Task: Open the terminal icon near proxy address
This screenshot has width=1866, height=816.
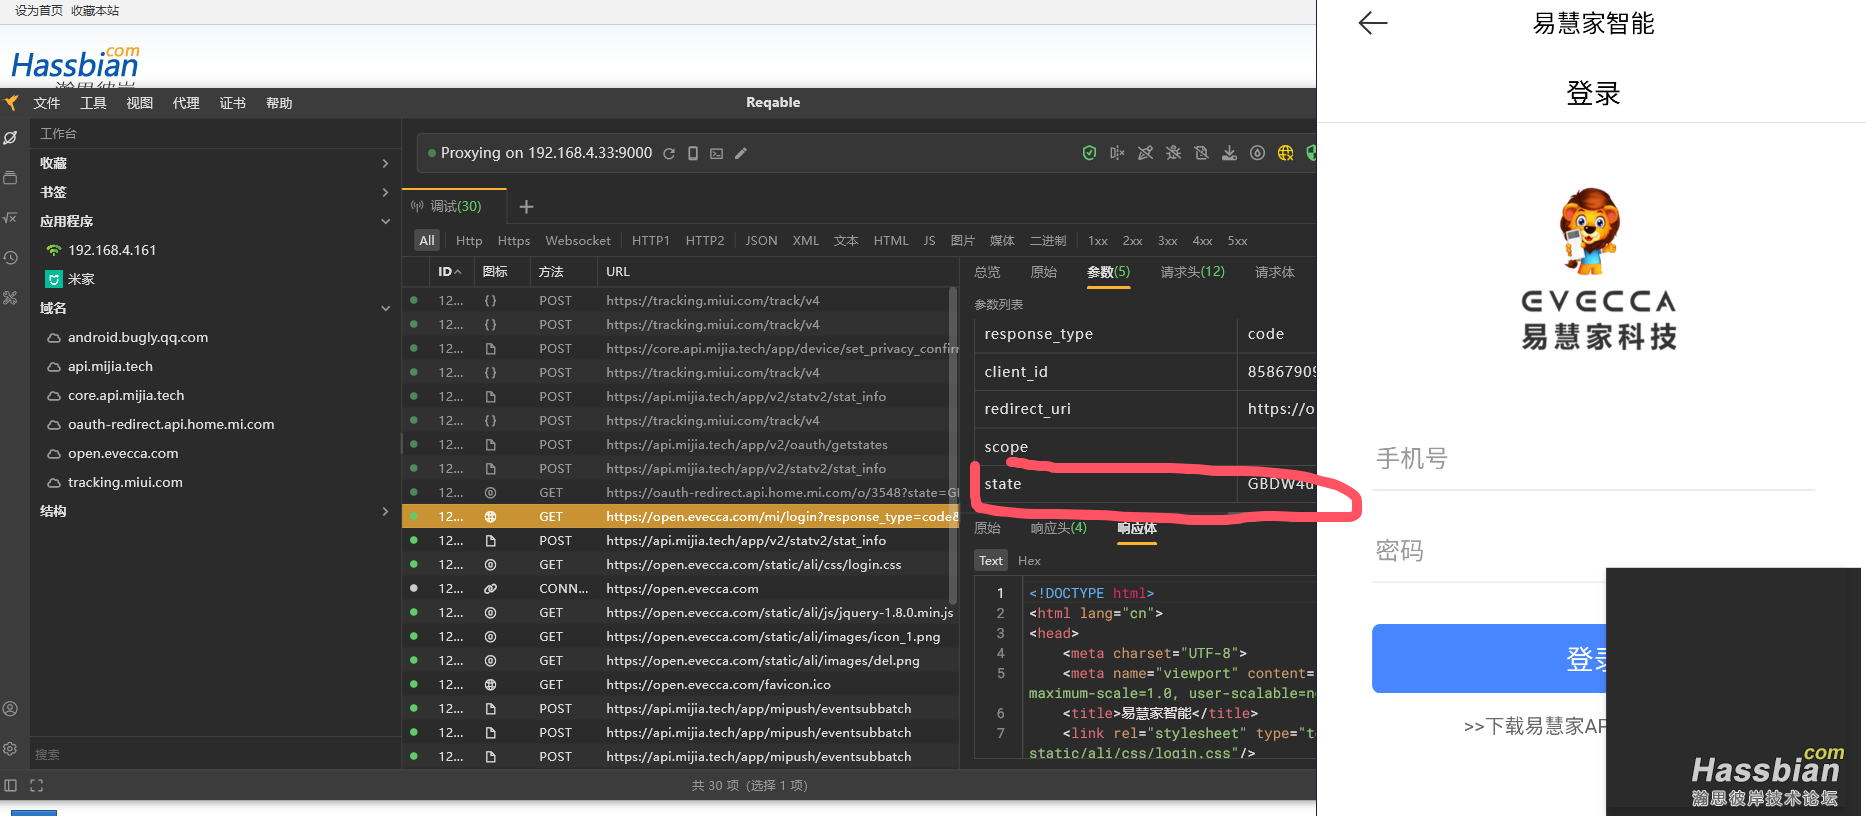Action: click(x=716, y=153)
